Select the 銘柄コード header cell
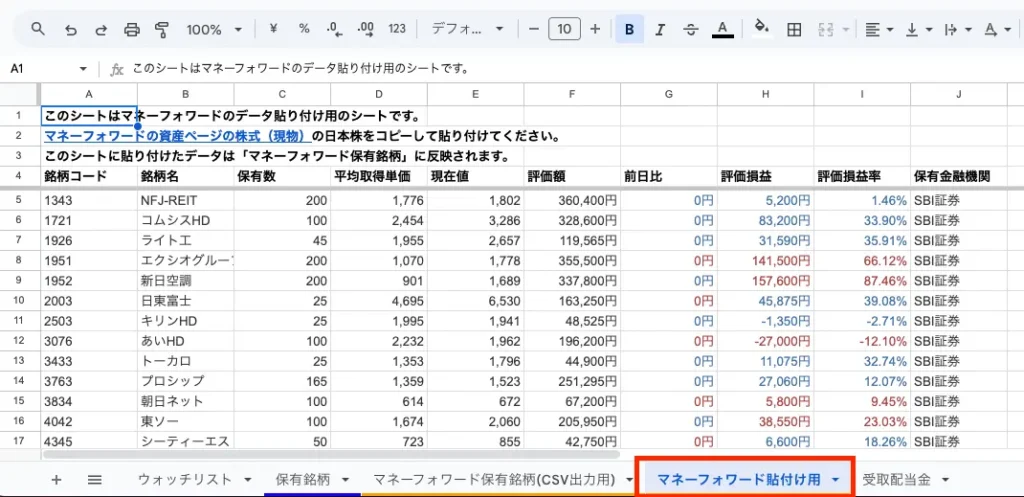This screenshot has height=497, width=1024. [x=89, y=176]
